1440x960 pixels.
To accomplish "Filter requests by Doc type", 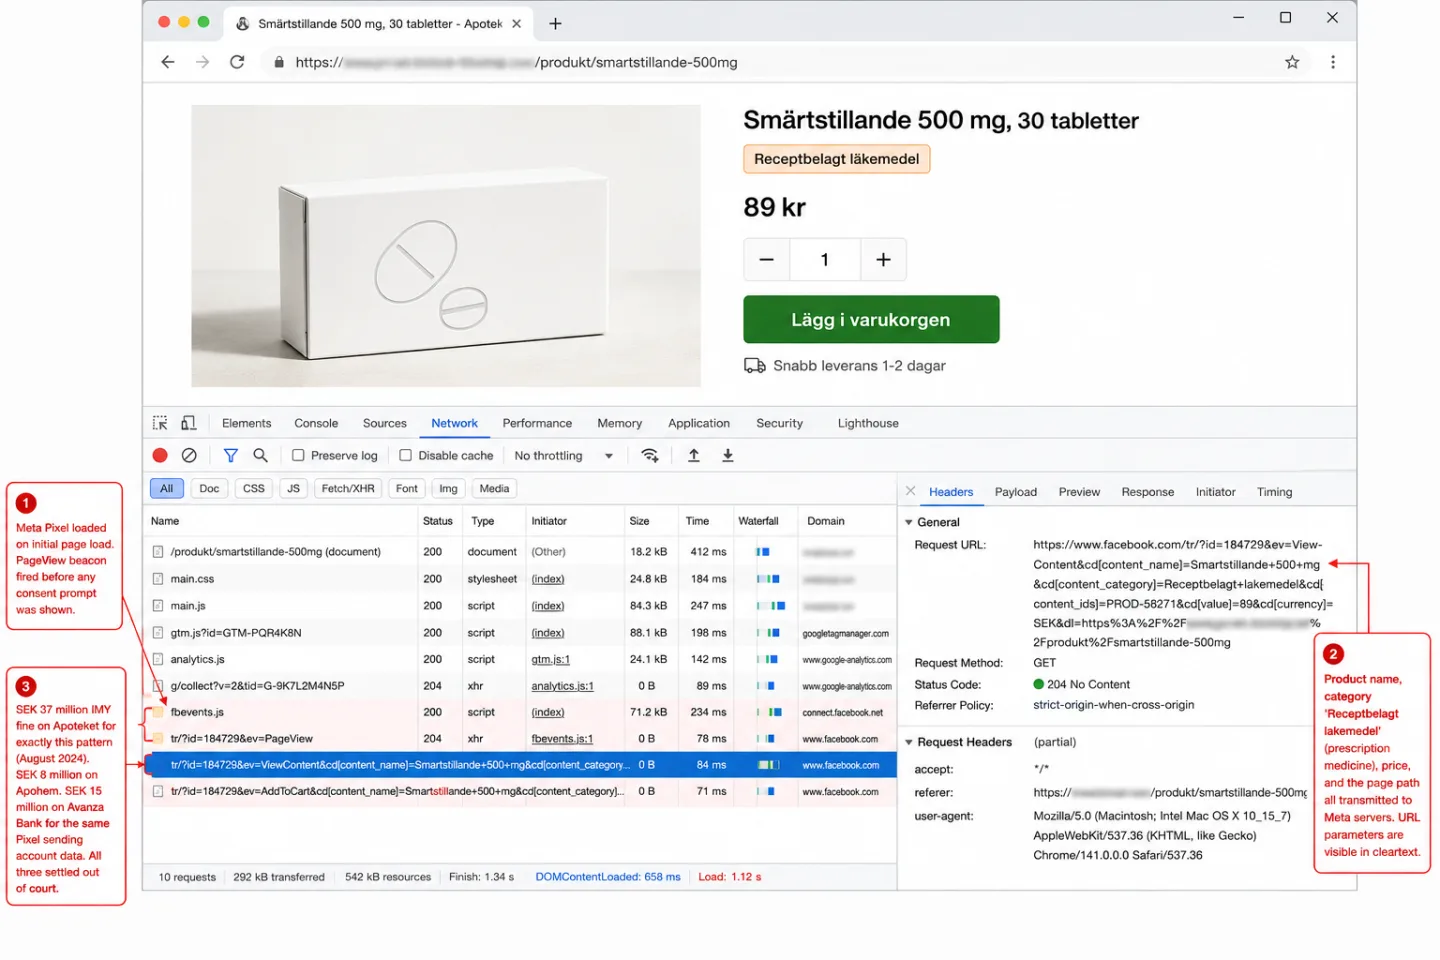I will [209, 489].
